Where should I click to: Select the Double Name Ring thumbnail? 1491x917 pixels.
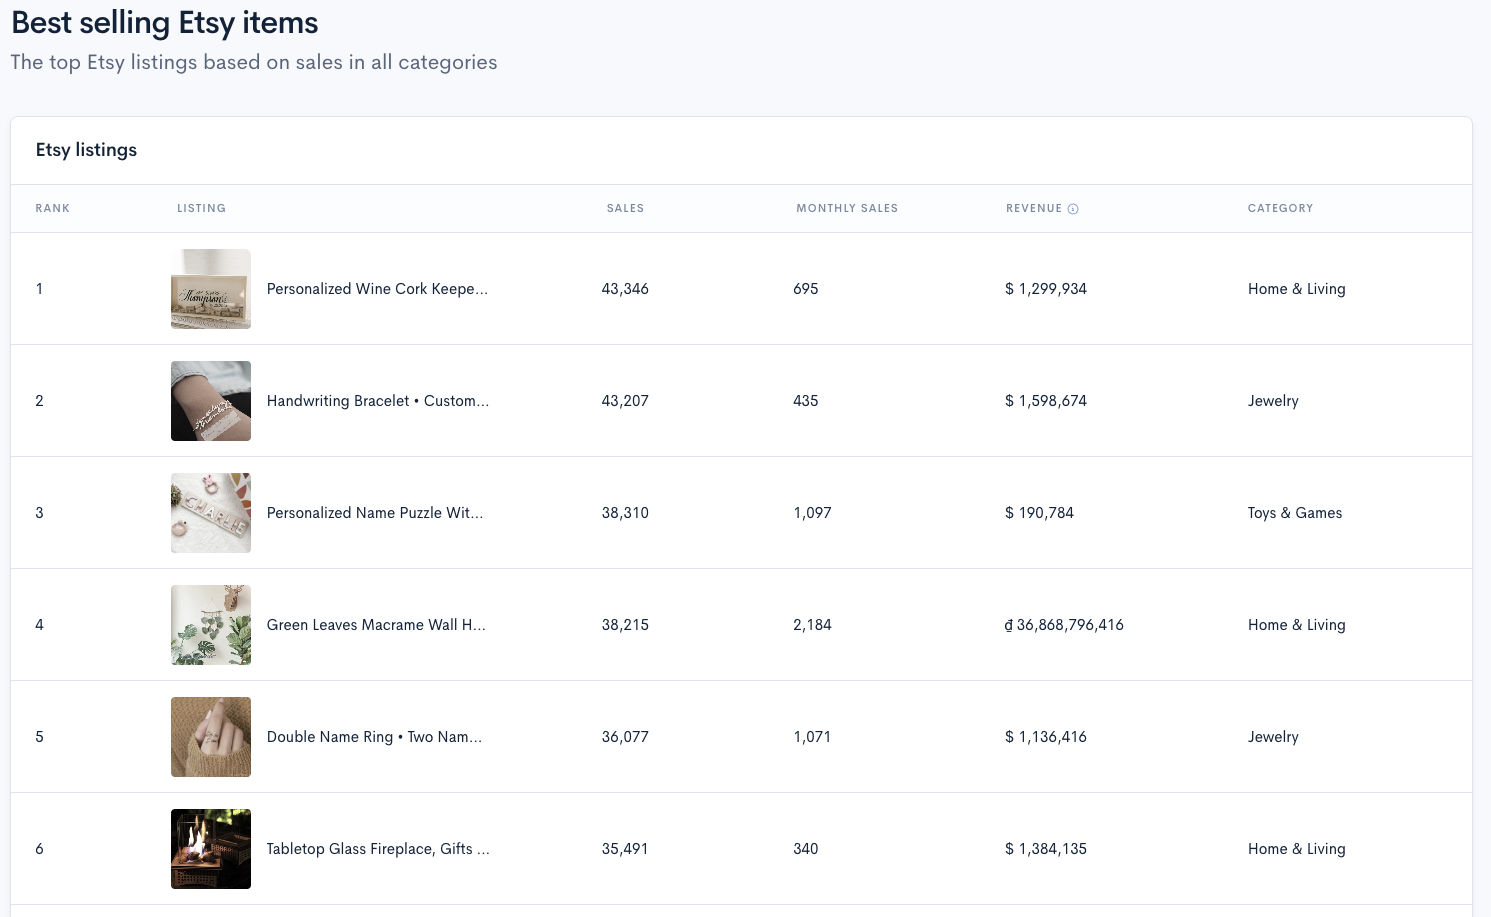(x=211, y=737)
